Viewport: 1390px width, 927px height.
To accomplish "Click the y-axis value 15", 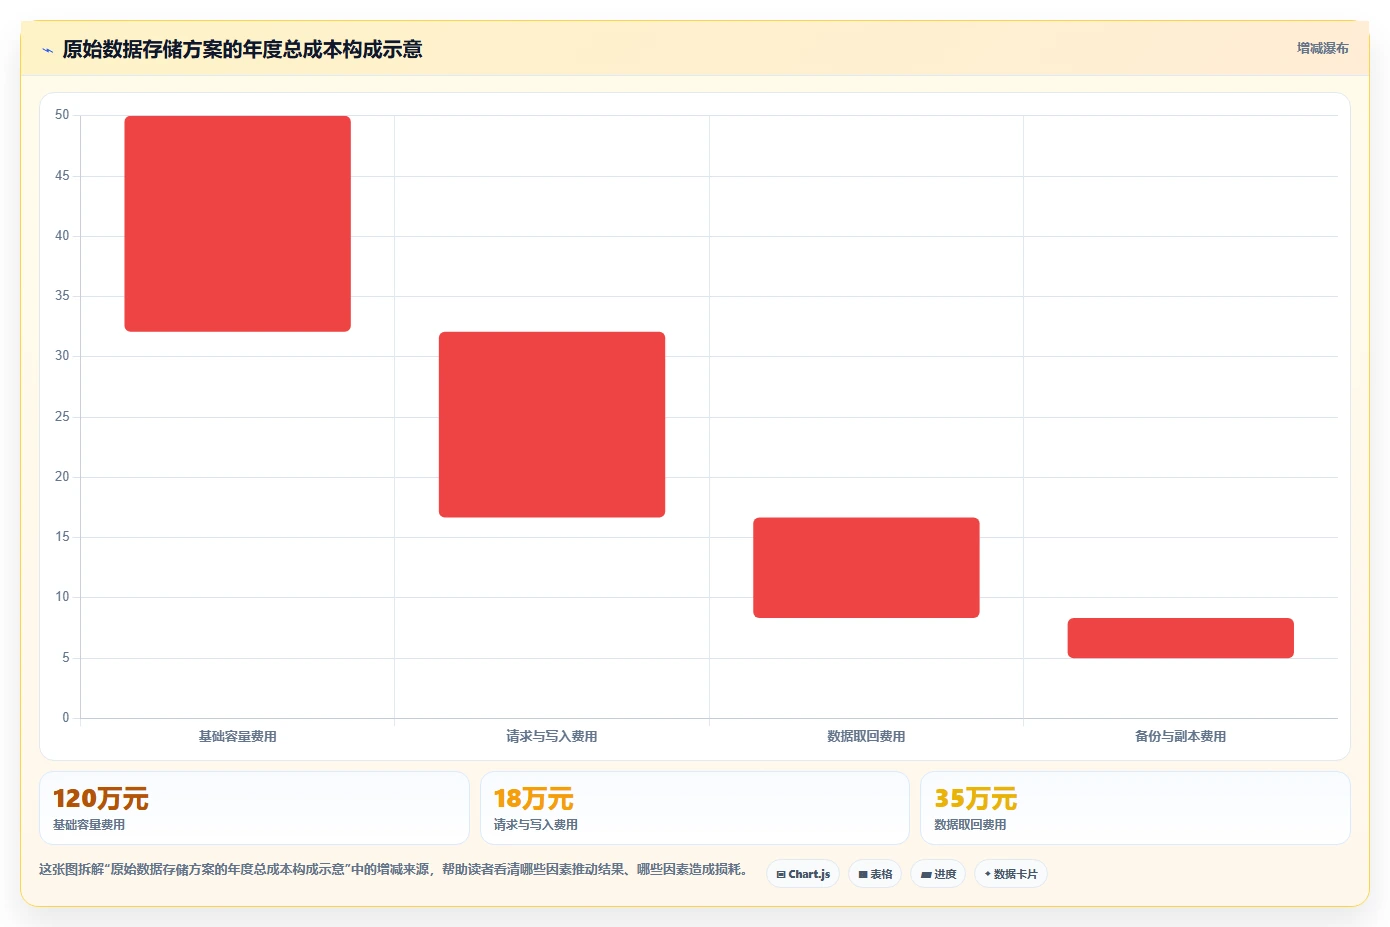I will [62, 537].
